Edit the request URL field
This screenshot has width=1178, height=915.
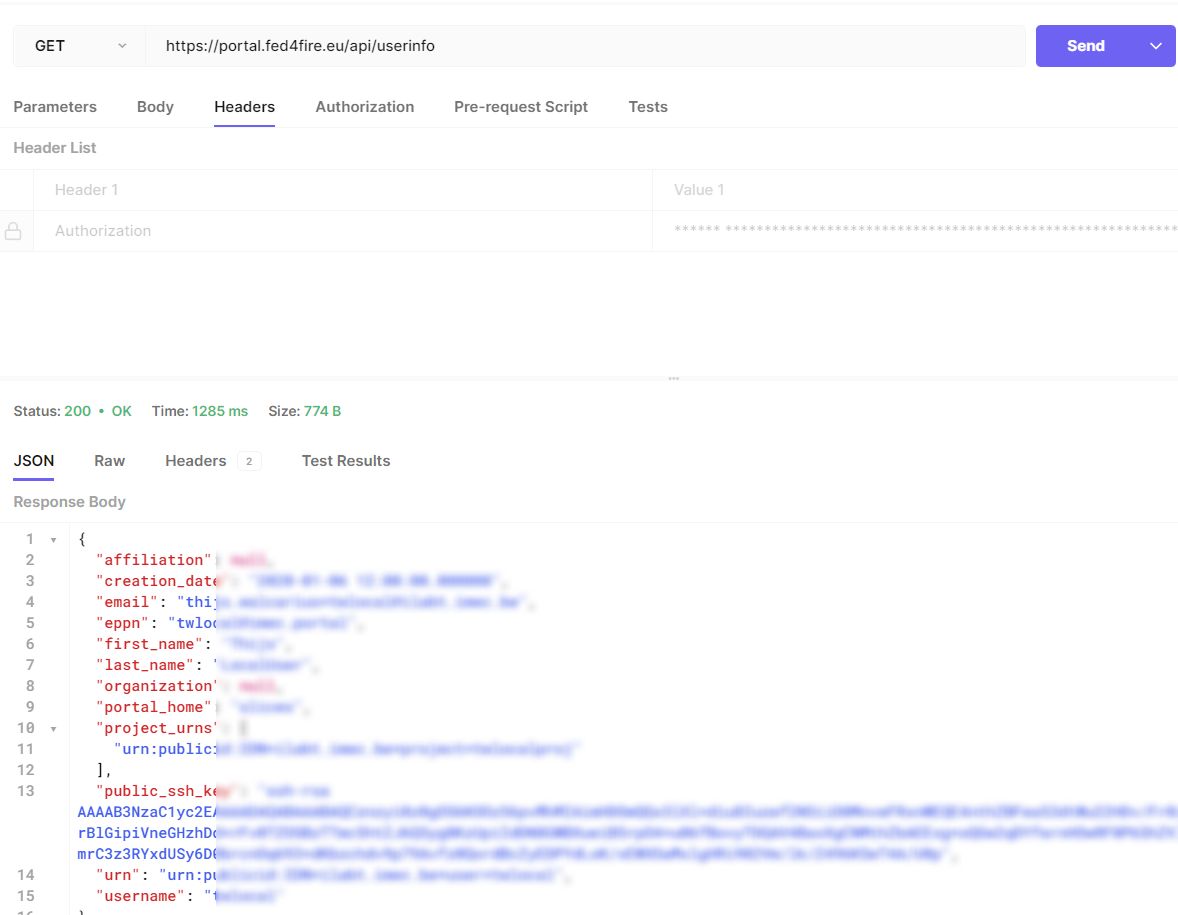(x=585, y=46)
